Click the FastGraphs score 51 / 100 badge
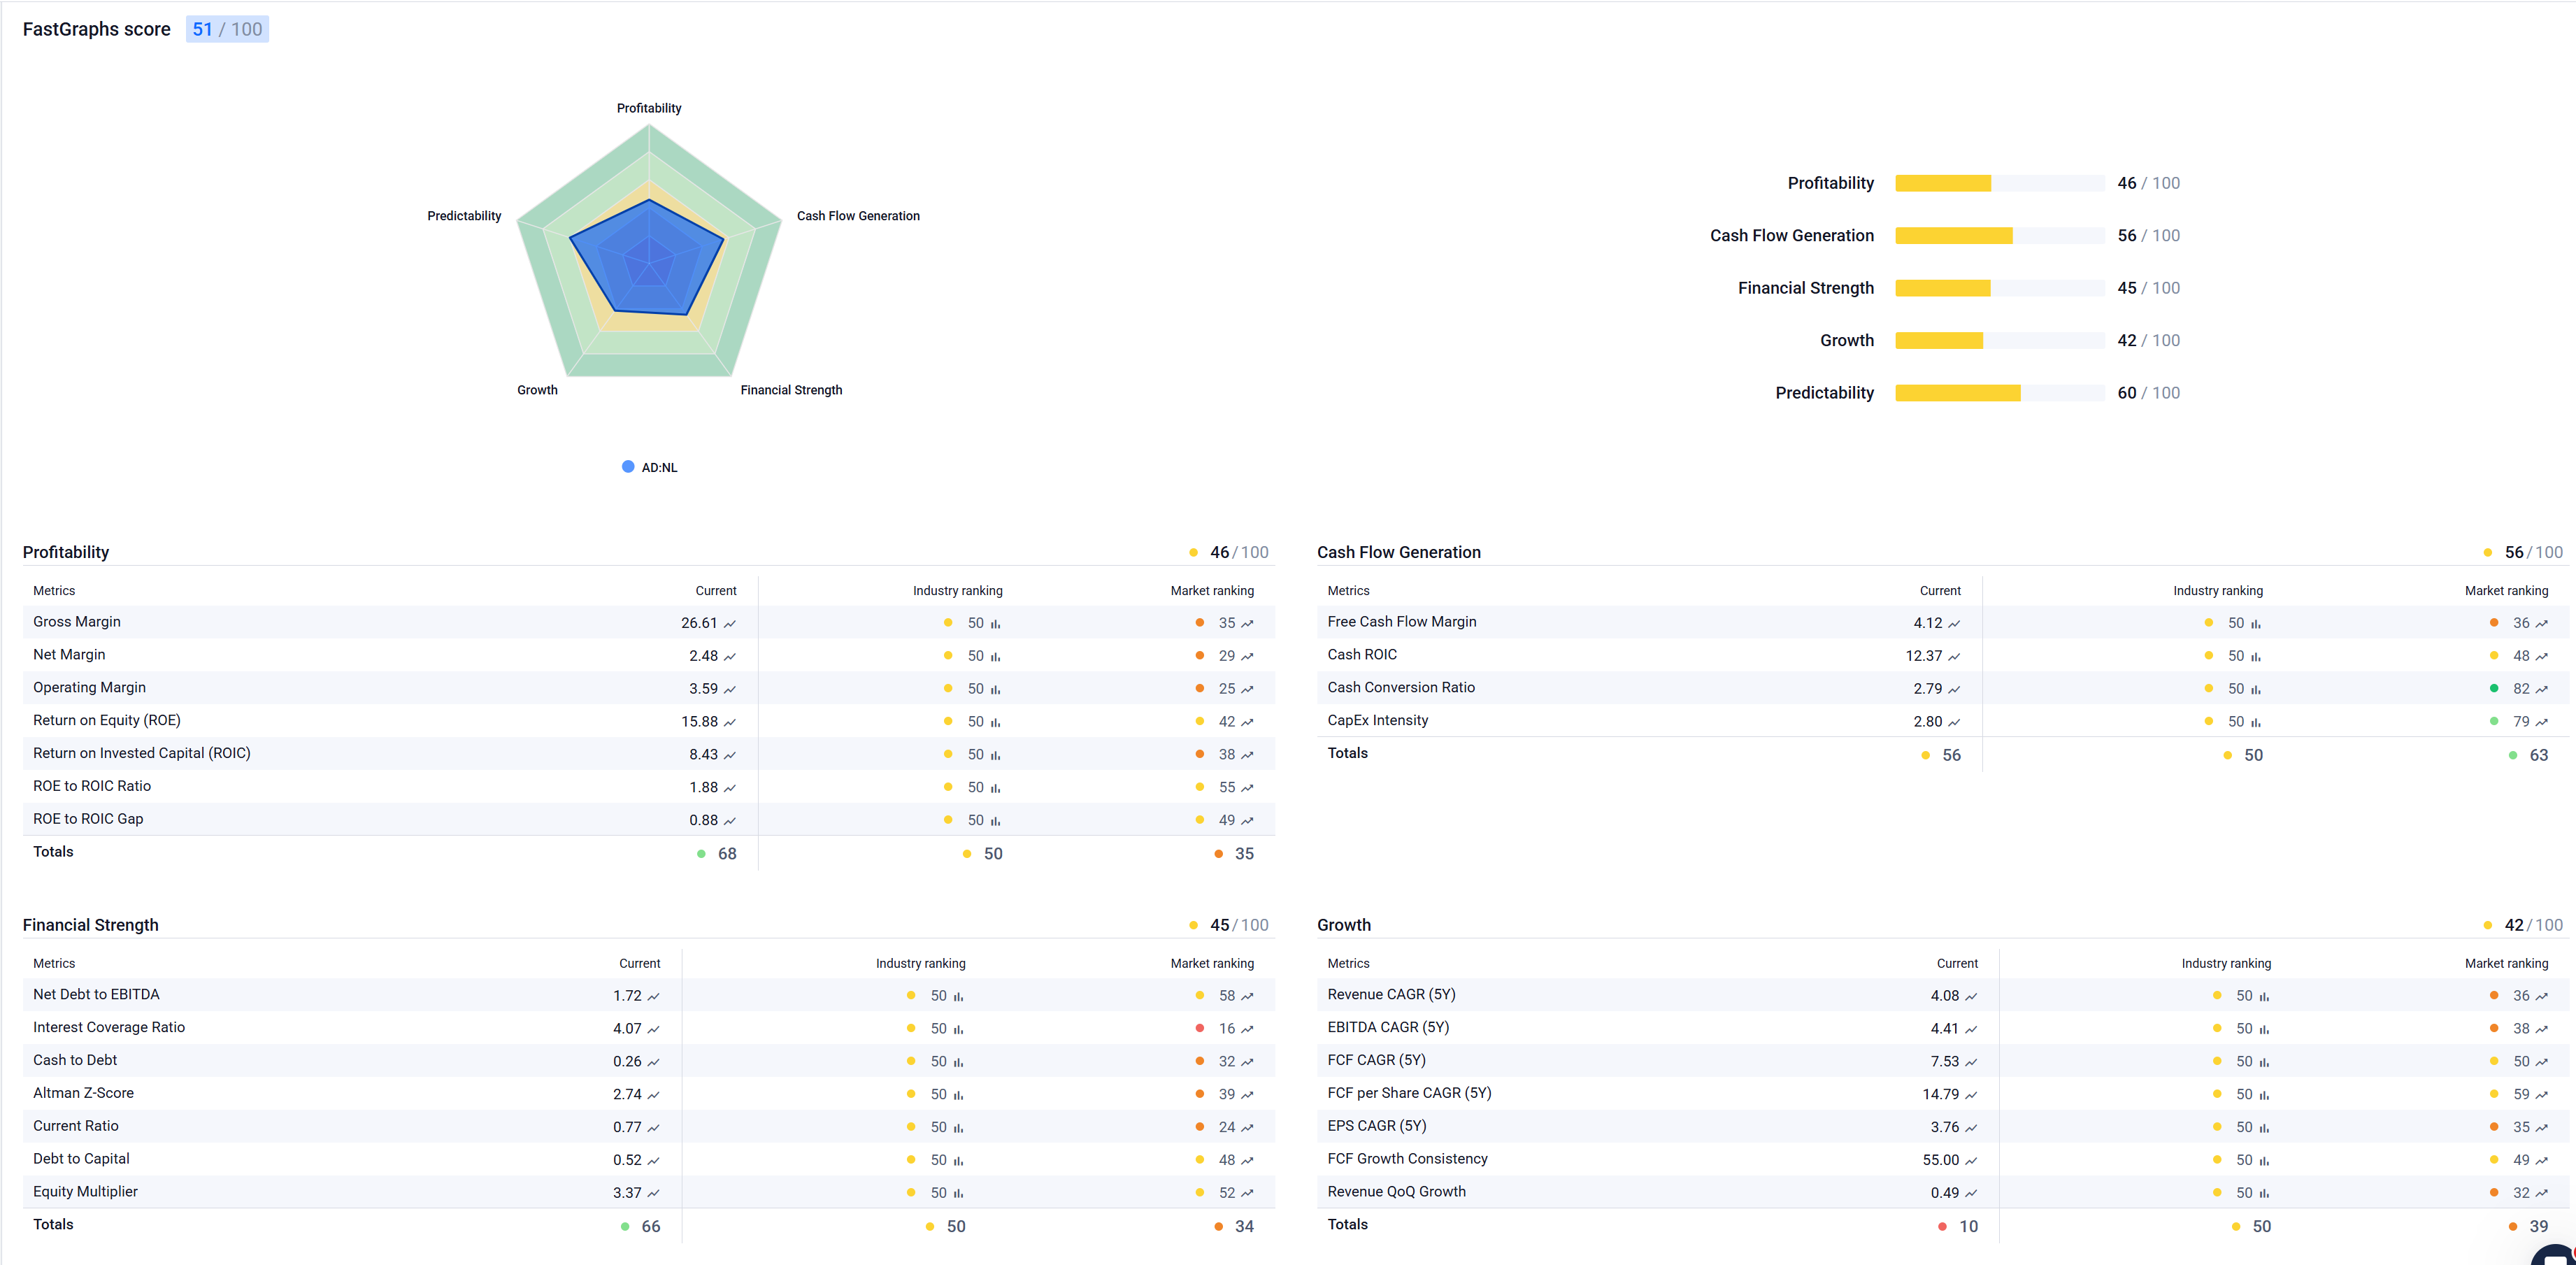Image resolution: width=2576 pixels, height=1265 pixels. [227, 29]
